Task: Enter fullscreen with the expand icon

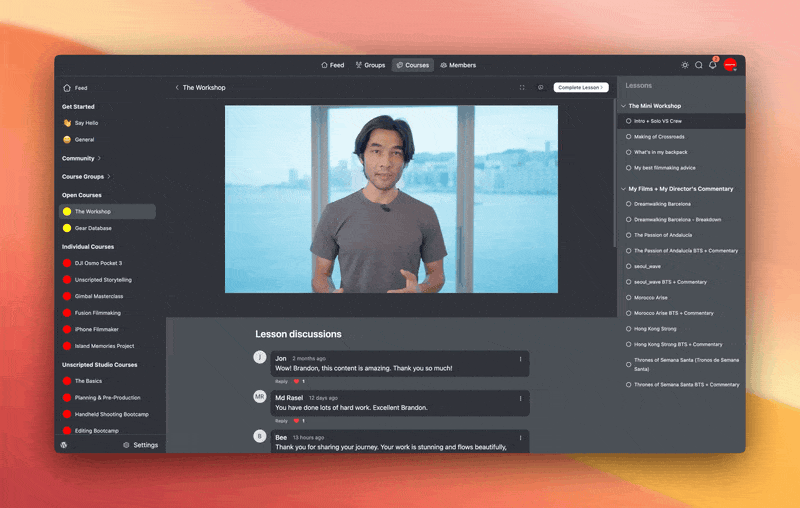Action: pyautogui.click(x=522, y=88)
